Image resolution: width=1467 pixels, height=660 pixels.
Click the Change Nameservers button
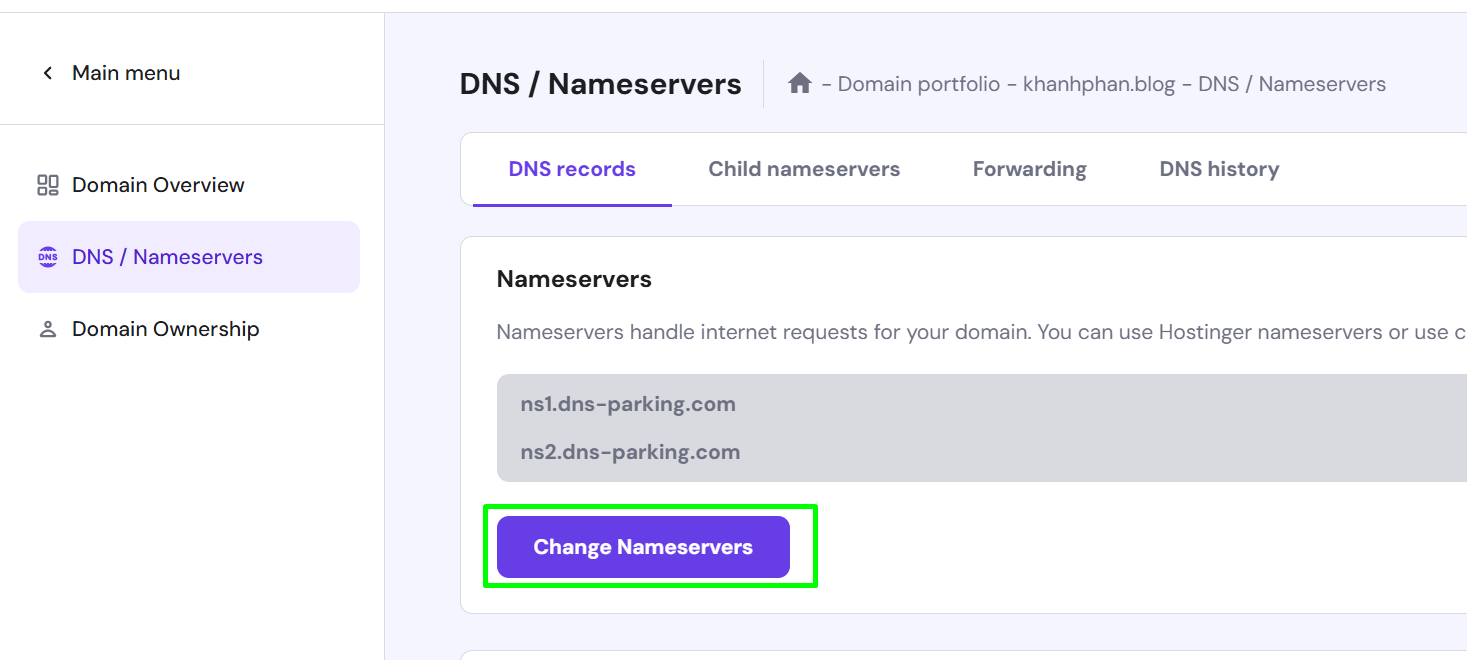pos(643,547)
